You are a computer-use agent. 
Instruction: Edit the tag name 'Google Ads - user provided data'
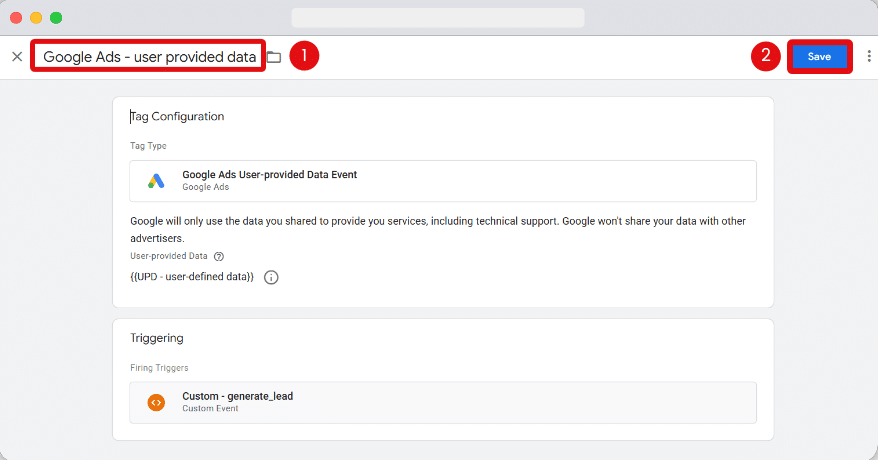tap(150, 57)
